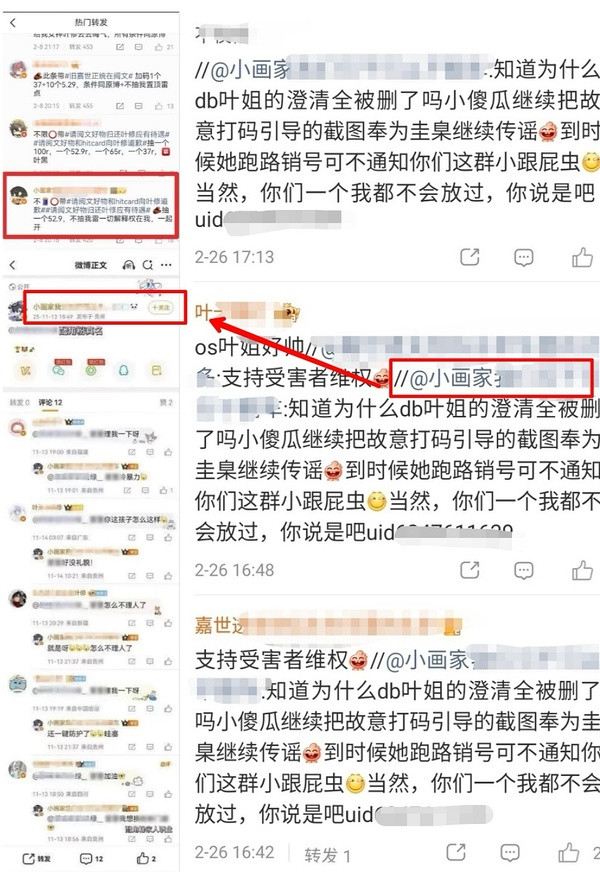Like the post dated 2-26 16:48
This screenshot has width=600, height=885.
582,571
